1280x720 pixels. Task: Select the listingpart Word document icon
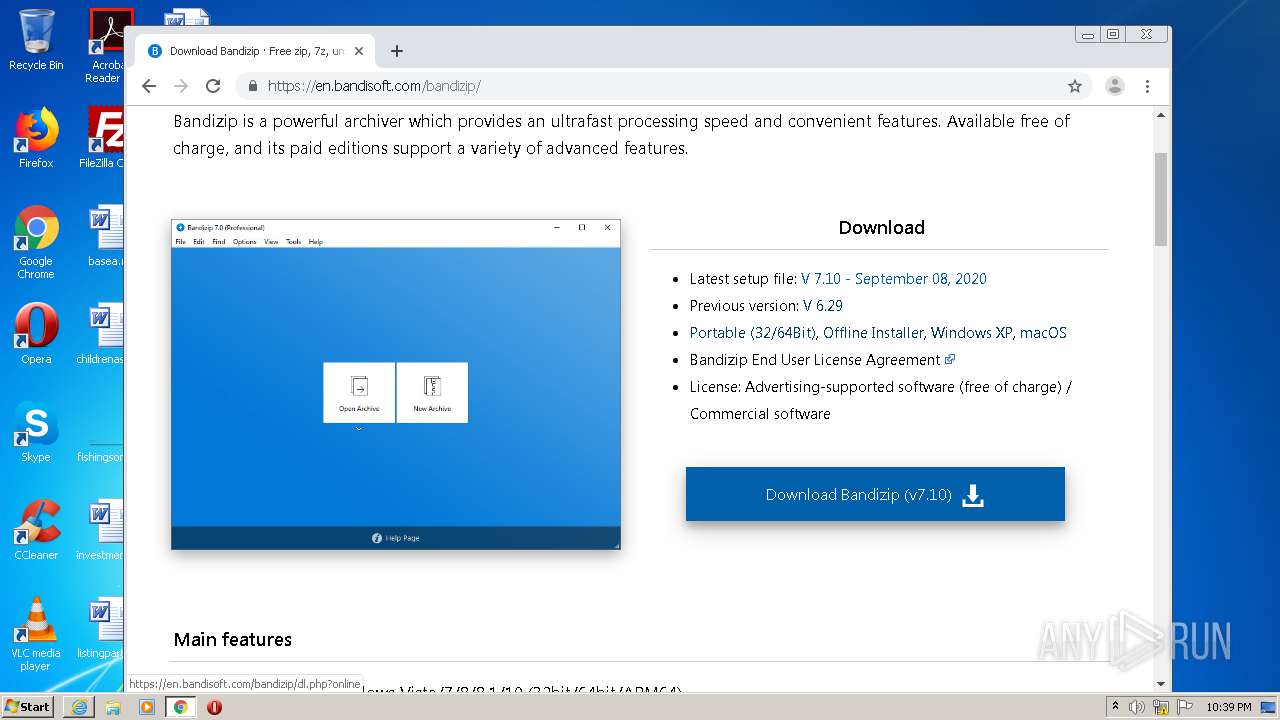pos(101,628)
